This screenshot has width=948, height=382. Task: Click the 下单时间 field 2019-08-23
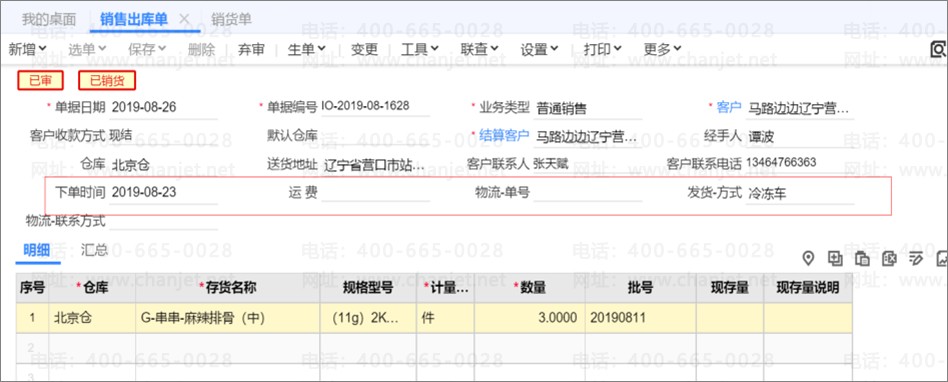click(x=163, y=193)
